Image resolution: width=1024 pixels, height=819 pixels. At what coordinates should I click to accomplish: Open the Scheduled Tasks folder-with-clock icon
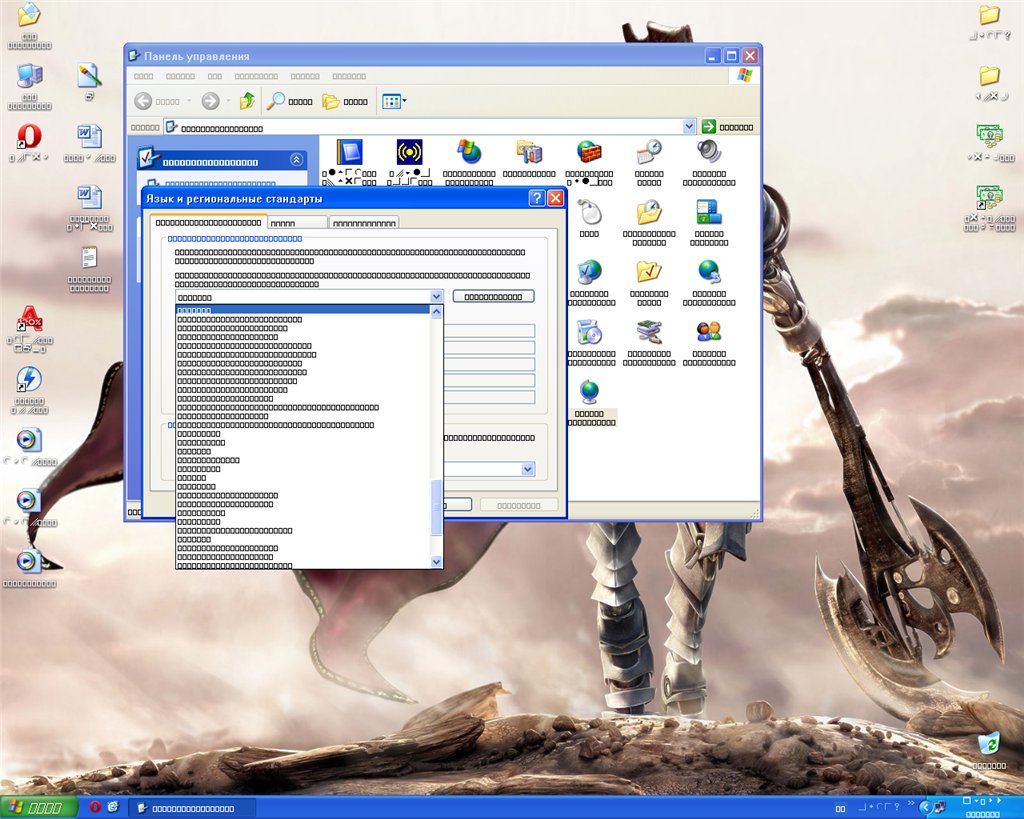[649, 212]
